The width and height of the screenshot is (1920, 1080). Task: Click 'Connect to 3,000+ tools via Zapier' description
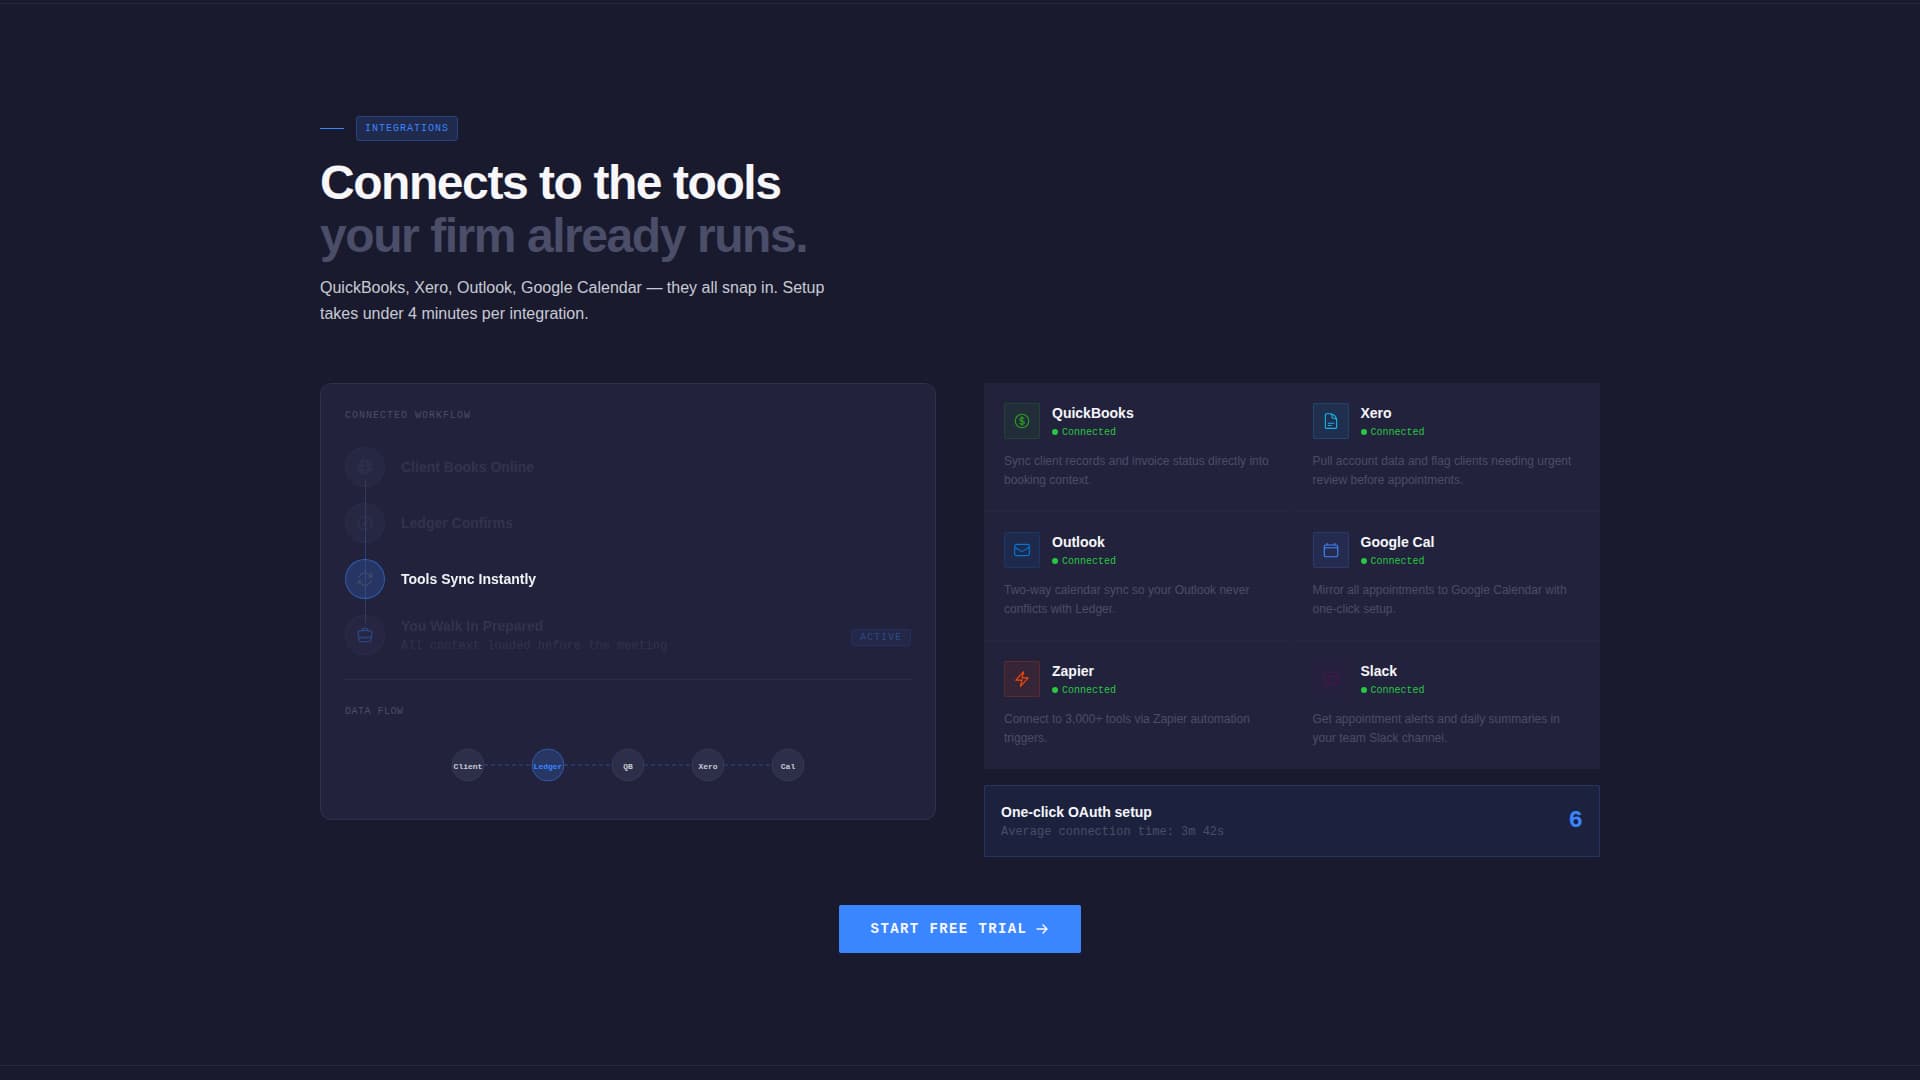pyautogui.click(x=1126, y=728)
